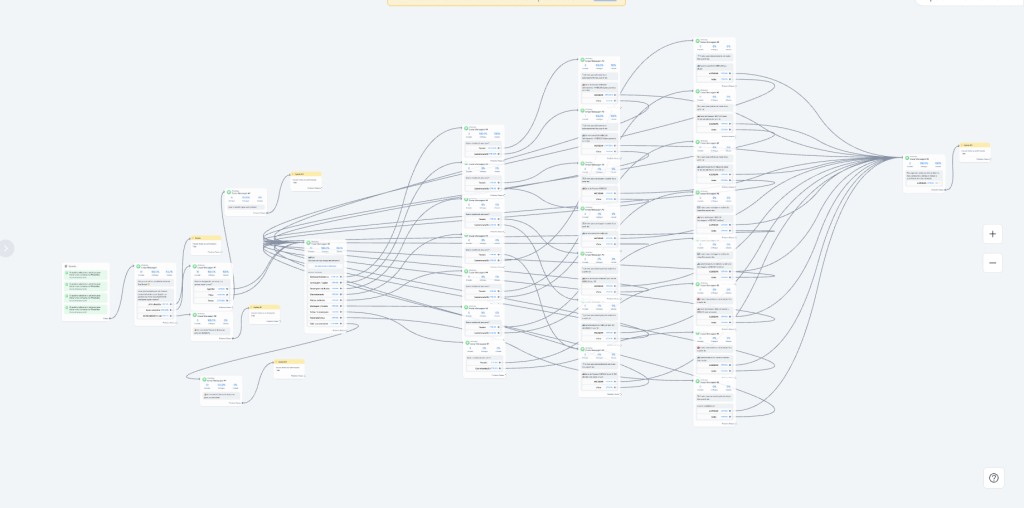Open the help question mark button
The width and height of the screenshot is (1024, 508).
click(993, 478)
